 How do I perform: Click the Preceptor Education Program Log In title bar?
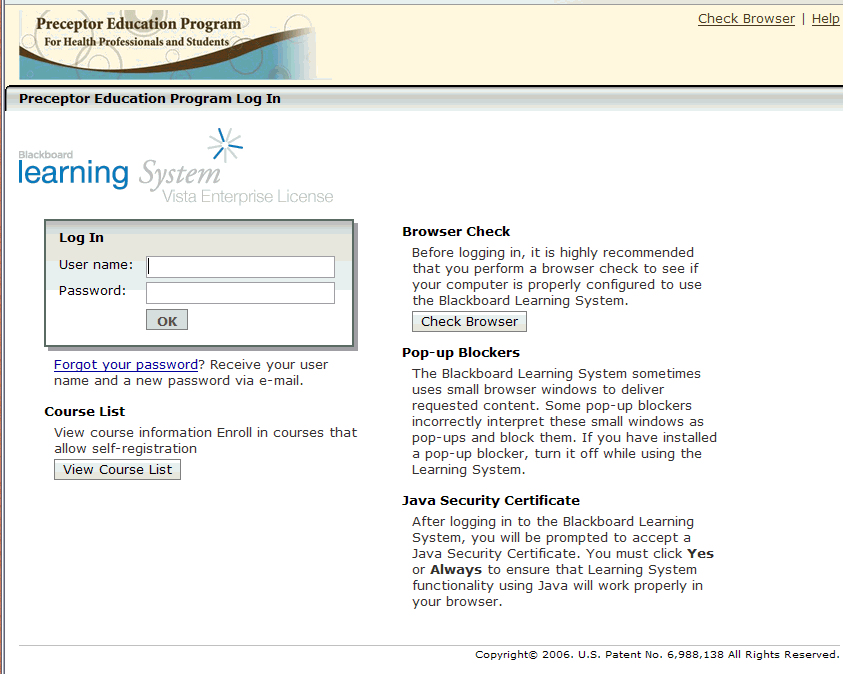150,99
